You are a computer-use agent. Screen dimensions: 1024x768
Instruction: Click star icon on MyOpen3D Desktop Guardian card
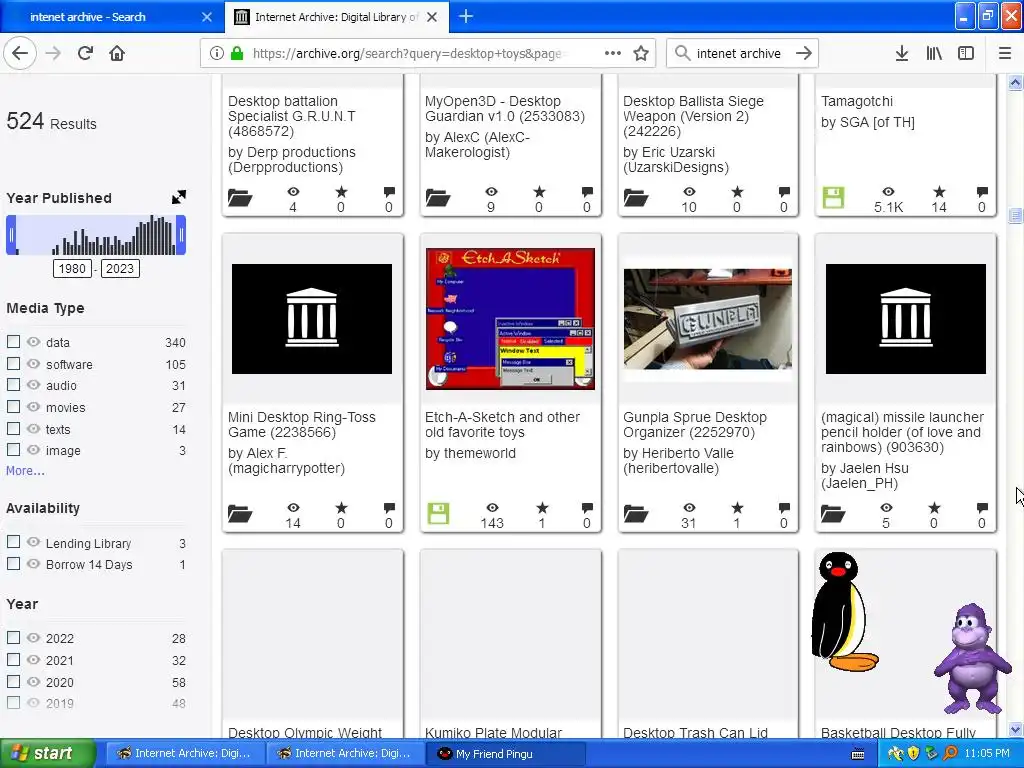coord(539,191)
